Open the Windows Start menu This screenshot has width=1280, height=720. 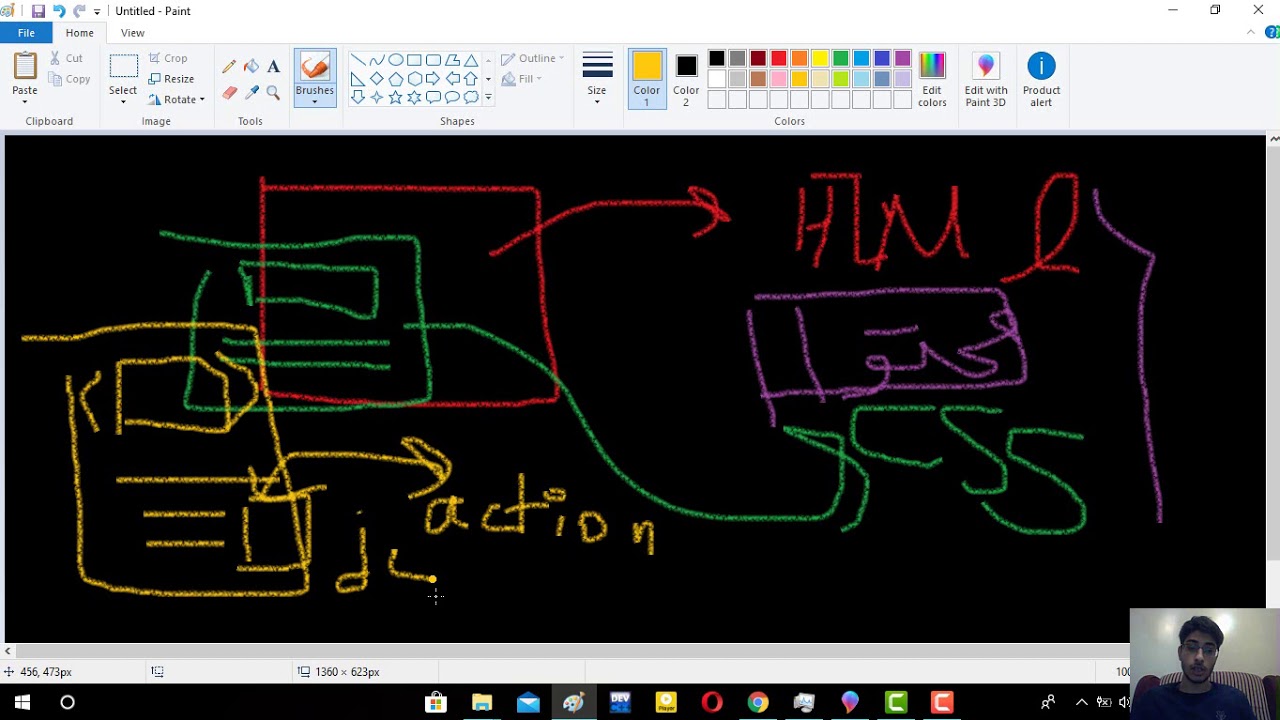click(x=22, y=702)
